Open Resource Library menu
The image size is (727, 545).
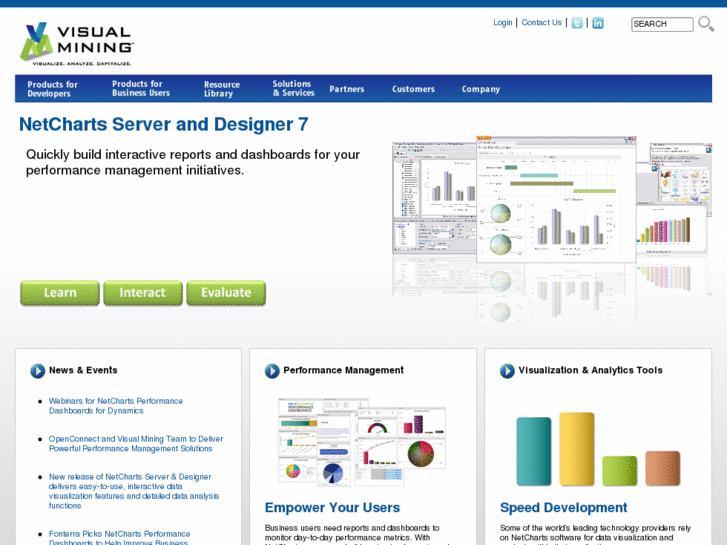222,89
